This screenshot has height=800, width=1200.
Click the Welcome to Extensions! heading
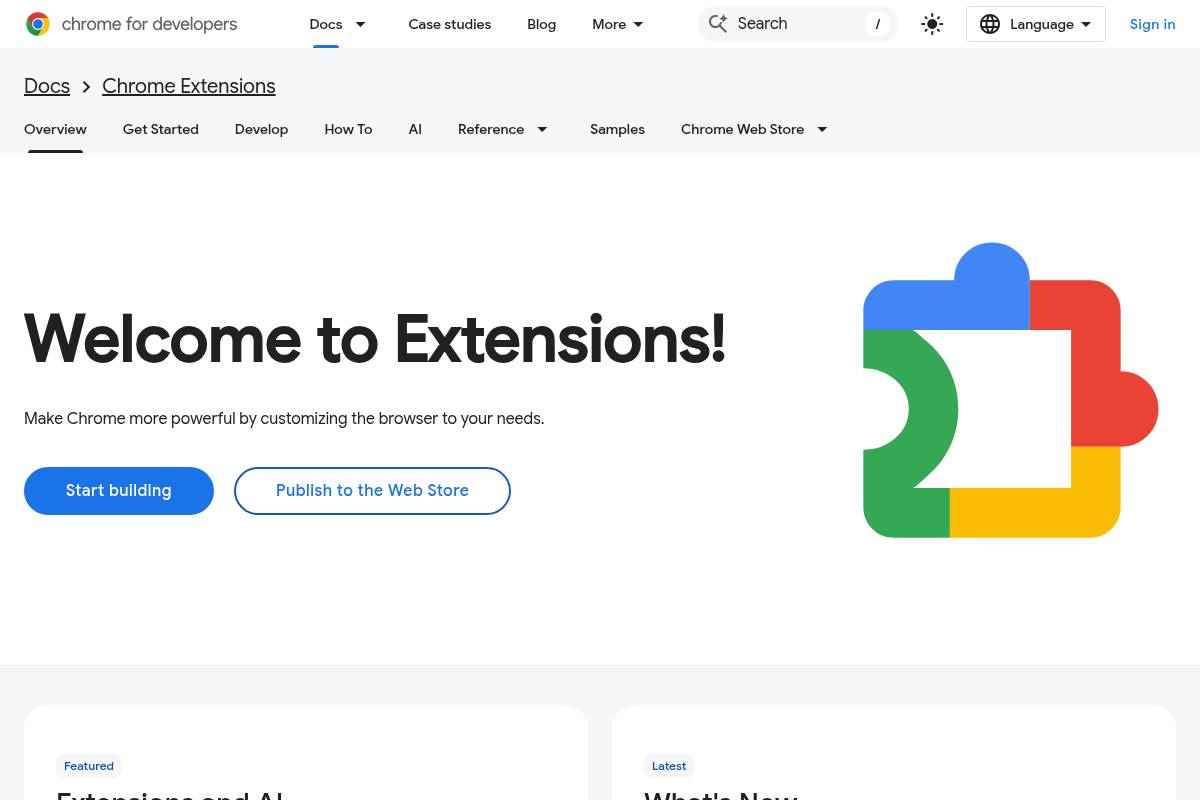[x=375, y=338]
